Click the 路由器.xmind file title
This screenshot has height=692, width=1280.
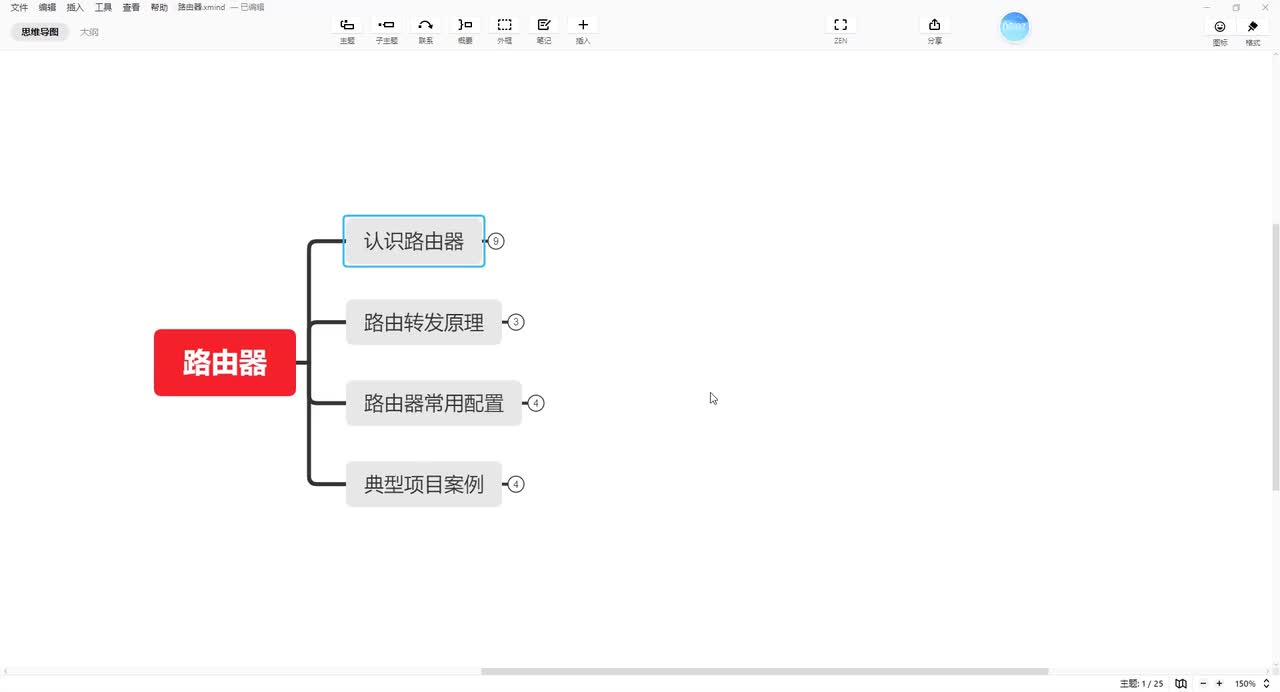(201, 7)
